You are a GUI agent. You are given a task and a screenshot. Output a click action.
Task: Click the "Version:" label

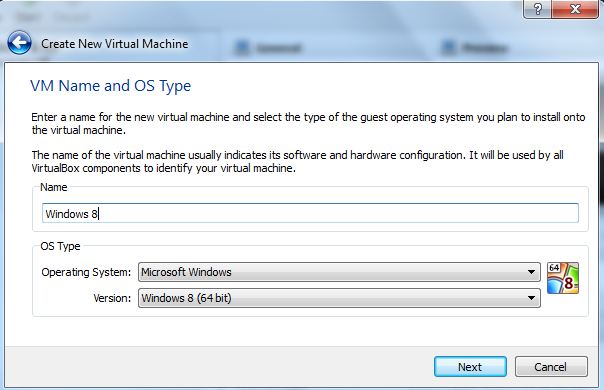point(112,298)
